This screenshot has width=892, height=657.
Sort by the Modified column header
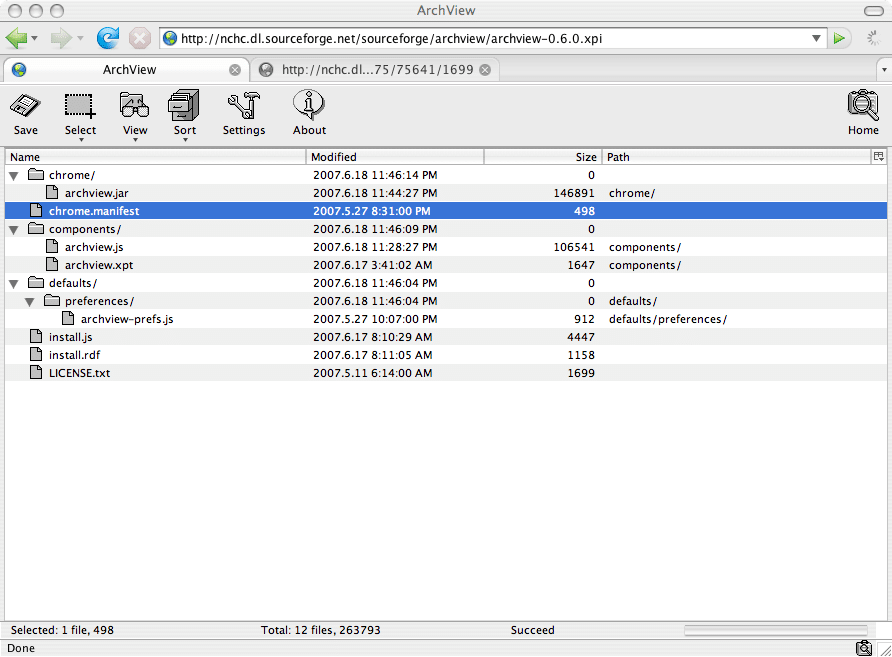tap(395, 157)
